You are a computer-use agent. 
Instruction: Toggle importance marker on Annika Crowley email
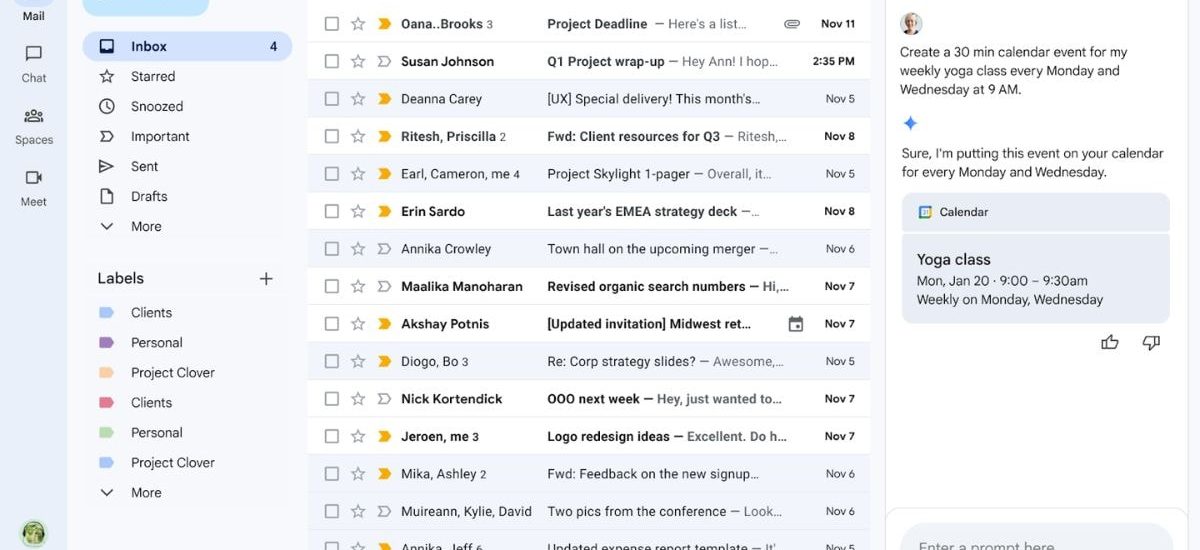384,249
